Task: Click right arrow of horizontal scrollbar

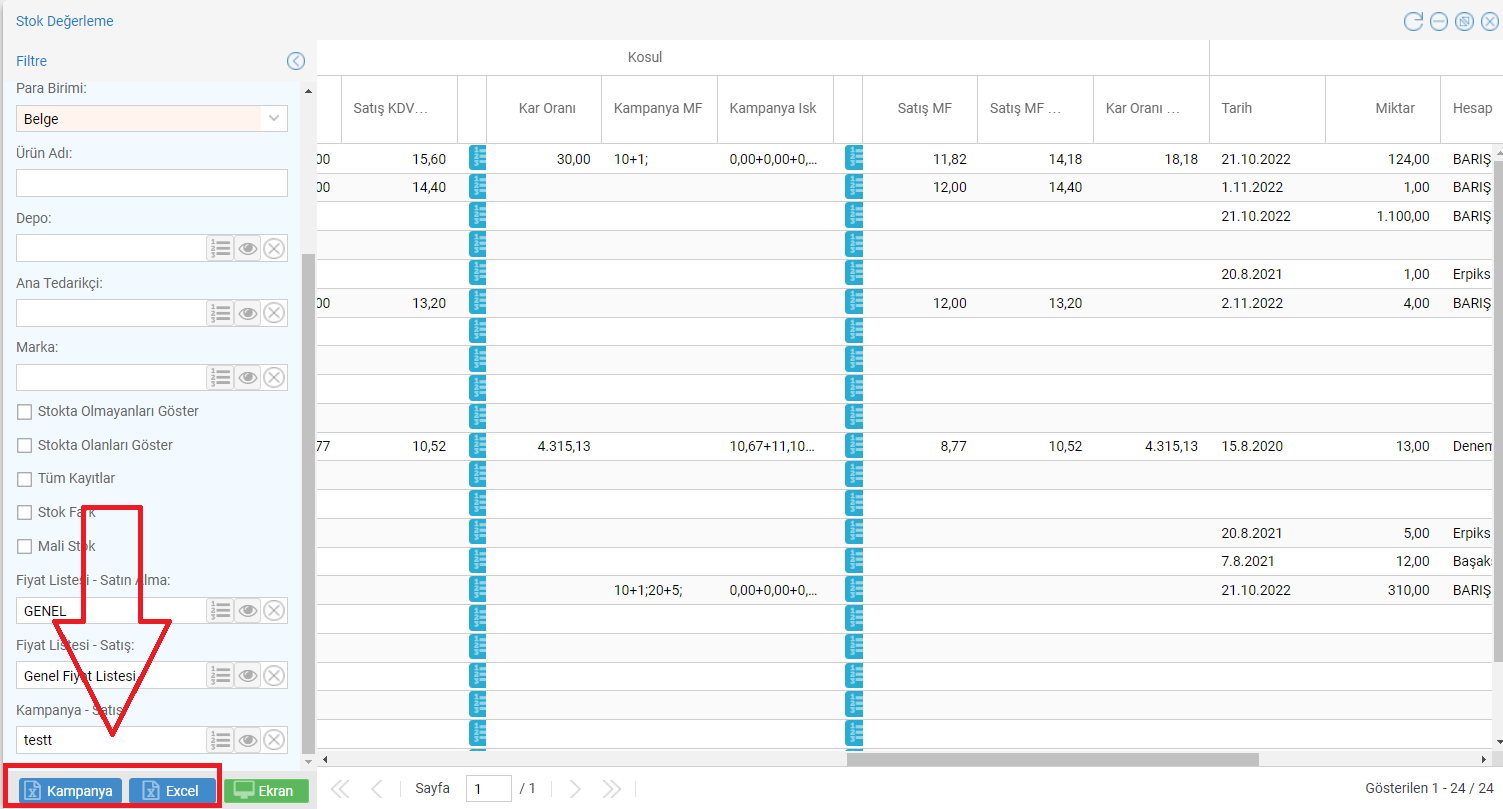Action: (x=1484, y=759)
